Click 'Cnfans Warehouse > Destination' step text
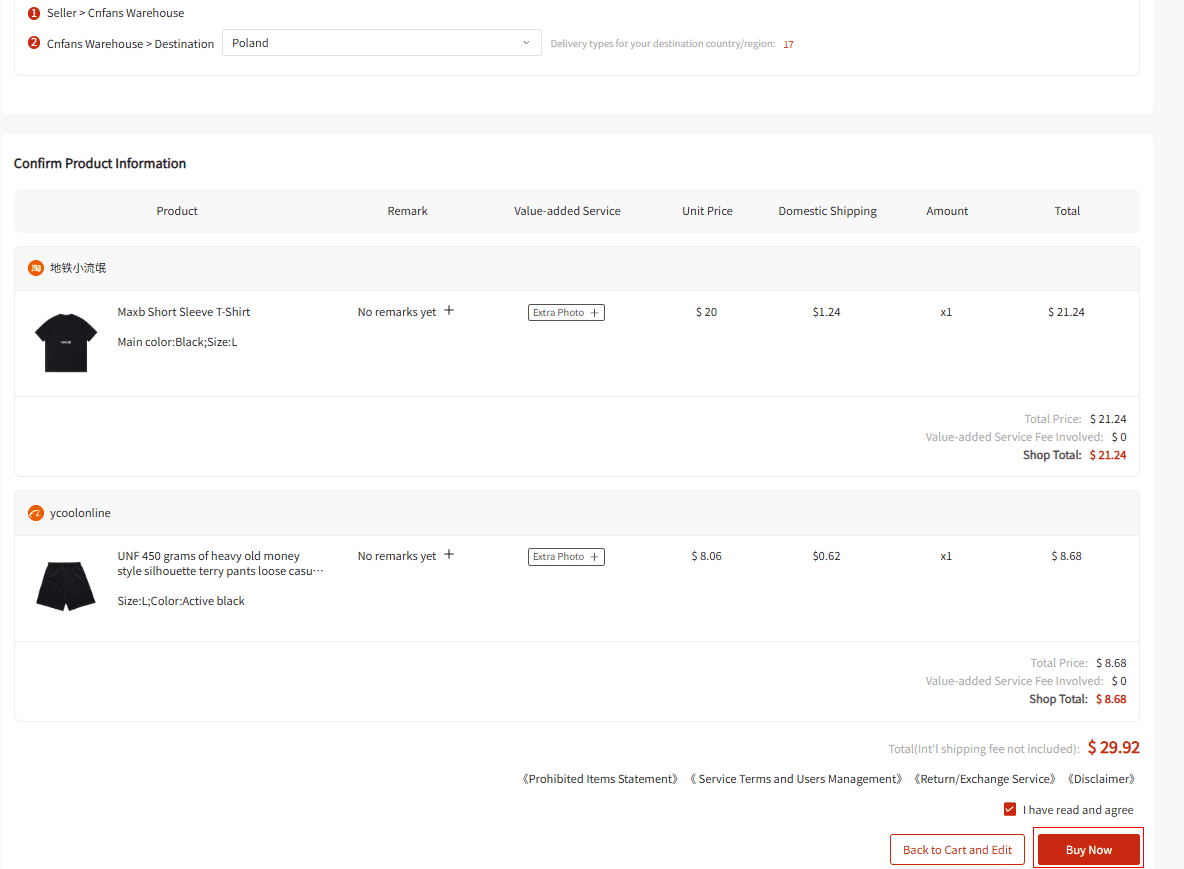Viewport: 1184px width, 869px height. click(131, 44)
